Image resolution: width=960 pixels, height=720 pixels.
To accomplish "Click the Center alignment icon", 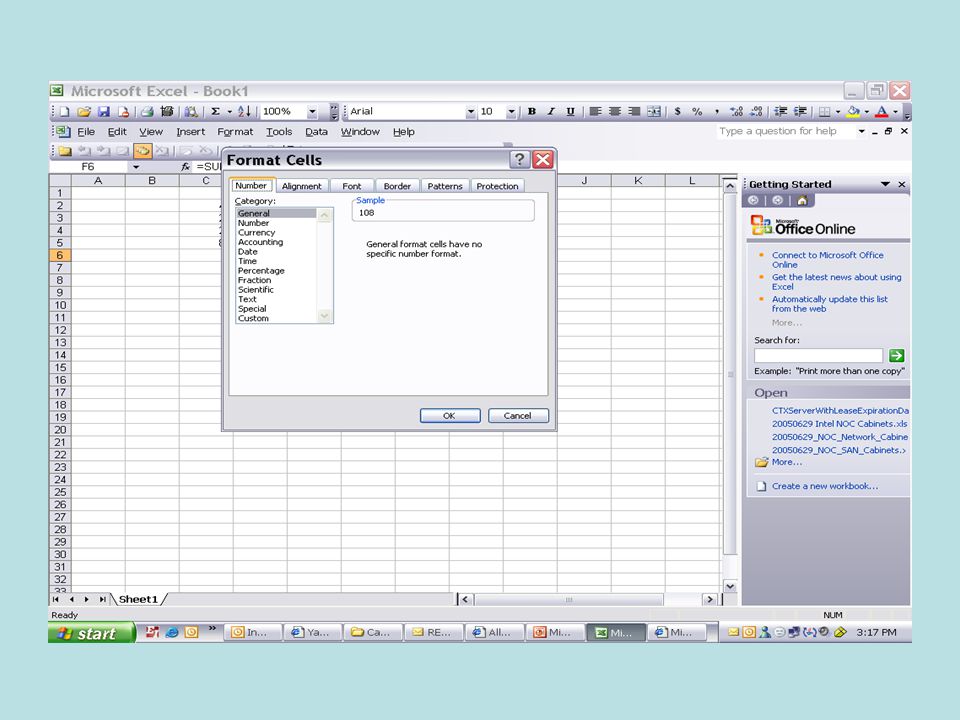I will tap(615, 111).
